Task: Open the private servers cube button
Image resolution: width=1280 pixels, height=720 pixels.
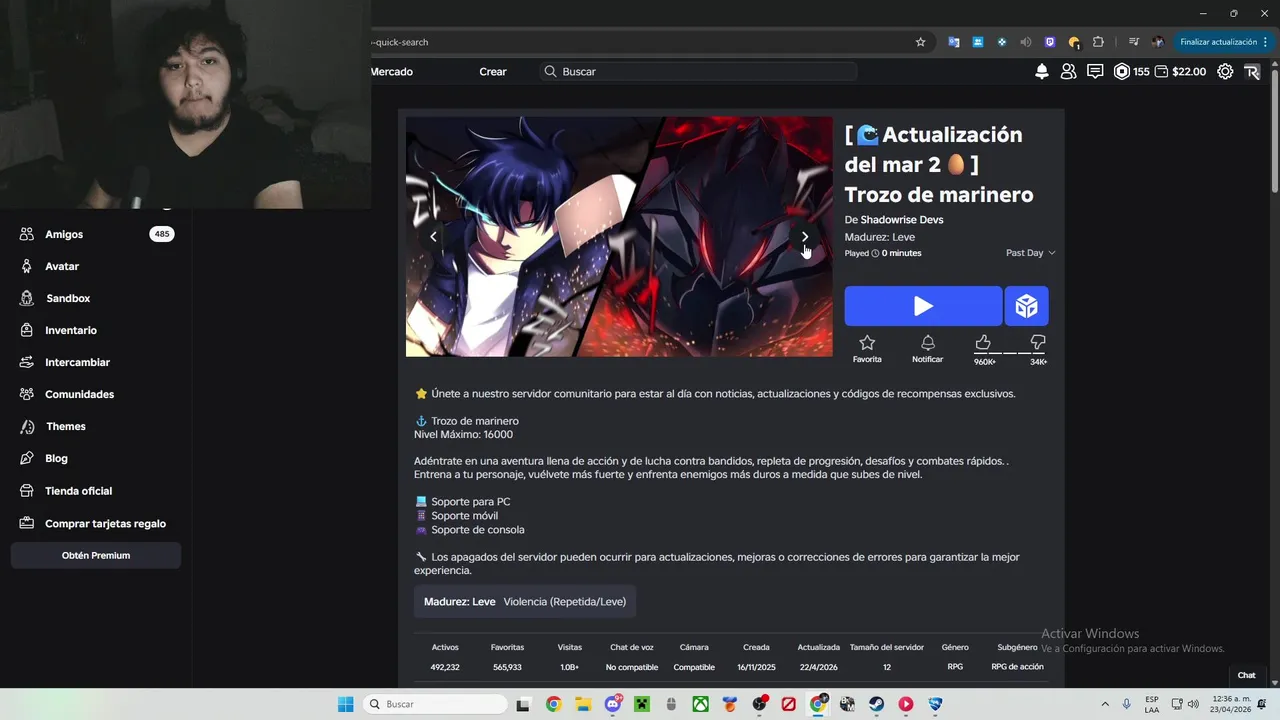Action: click(1027, 306)
